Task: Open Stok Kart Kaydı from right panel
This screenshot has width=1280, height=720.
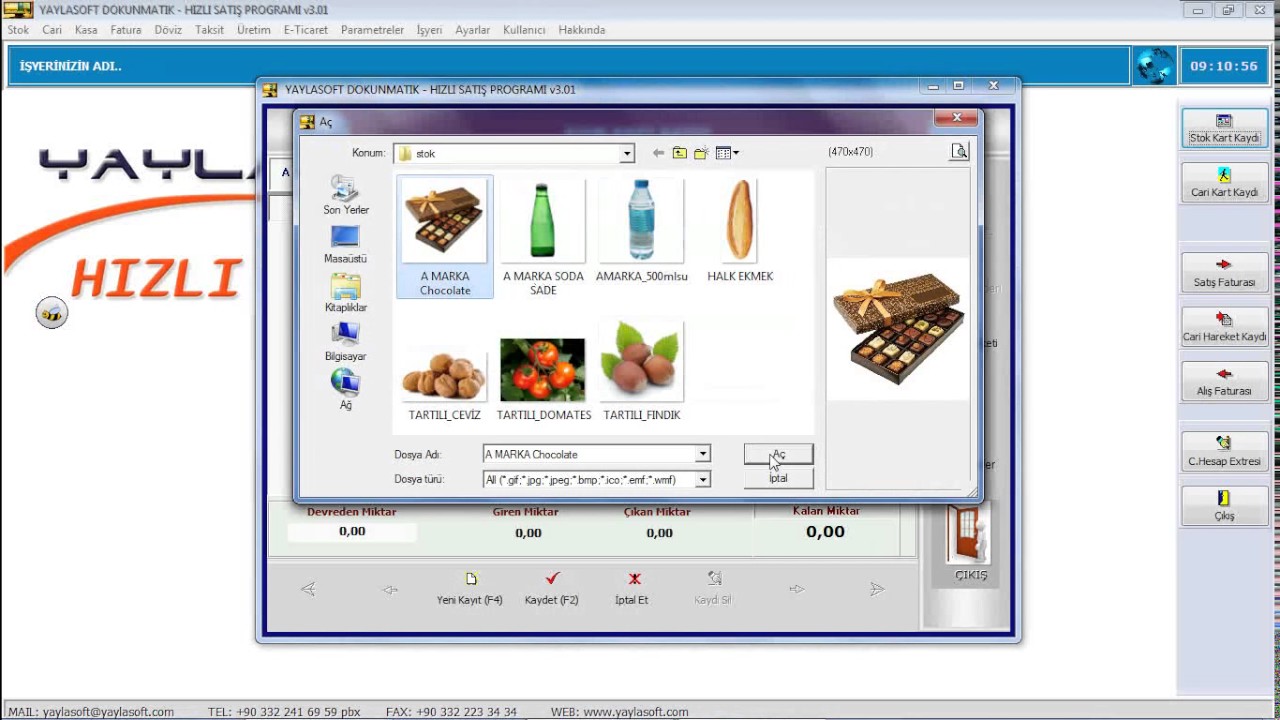Action: pyautogui.click(x=1224, y=128)
